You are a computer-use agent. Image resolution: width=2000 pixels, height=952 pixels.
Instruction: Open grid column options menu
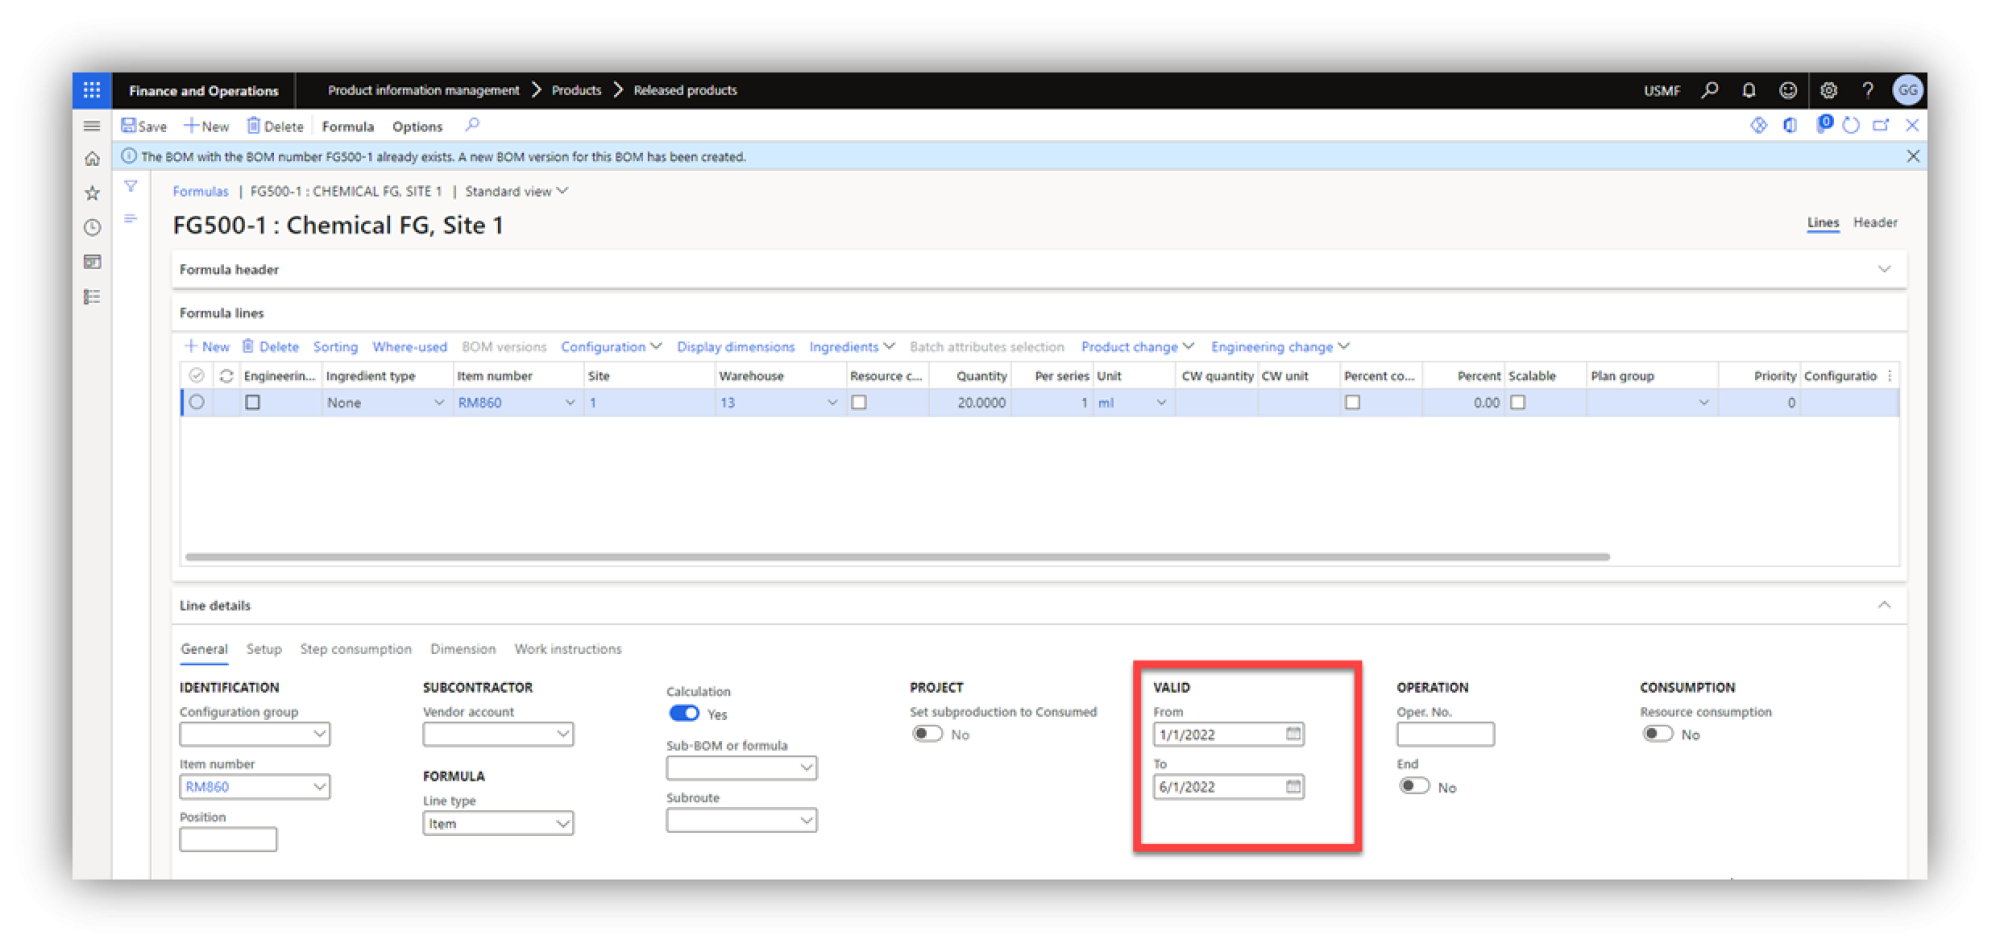point(1889,376)
